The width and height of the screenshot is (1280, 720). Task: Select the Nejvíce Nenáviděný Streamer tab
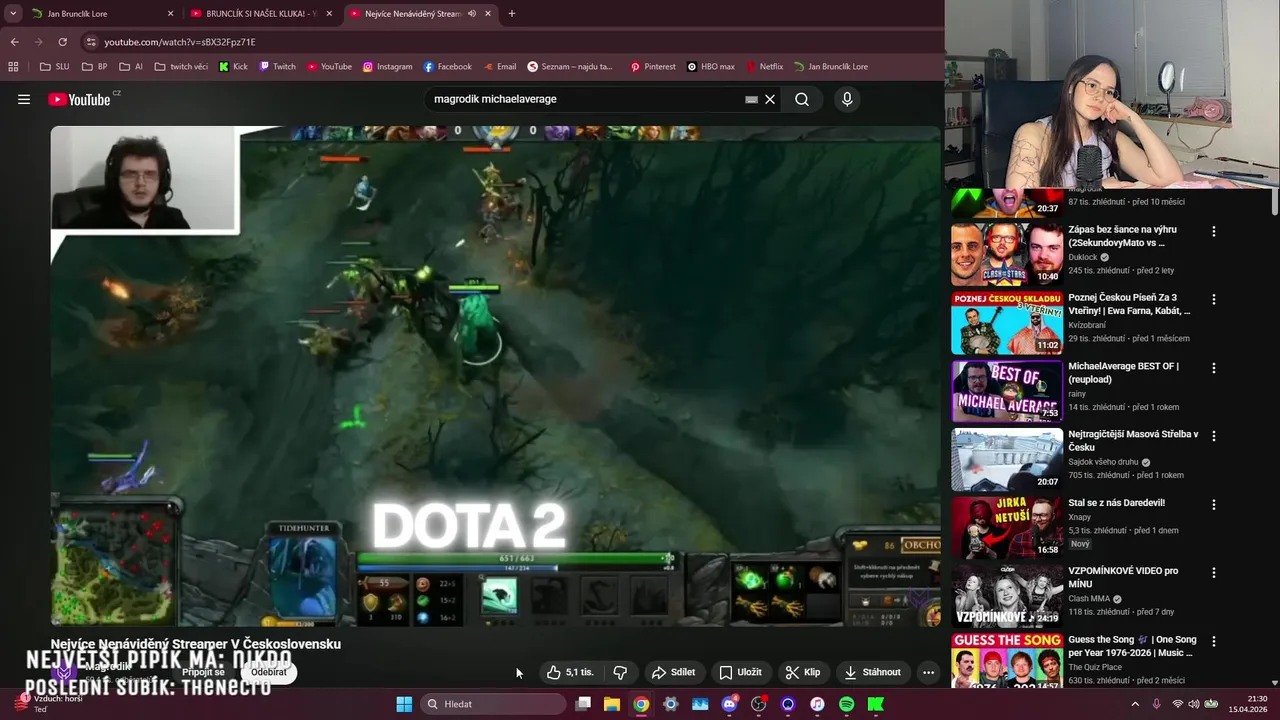pyautogui.click(x=421, y=14)
